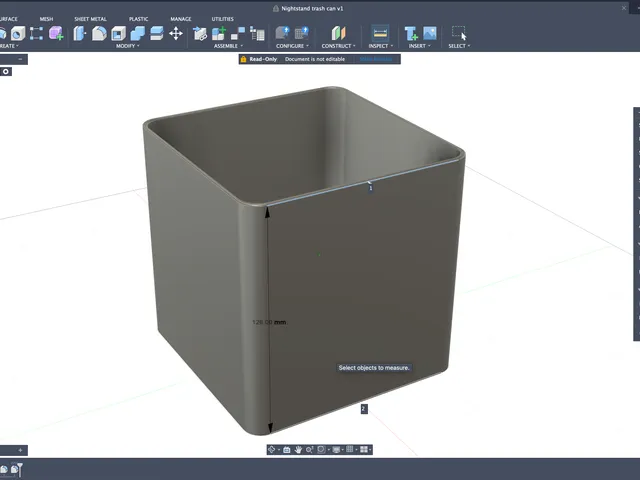
Task: Select the Fillet tool icon
Action: point(99,33)
